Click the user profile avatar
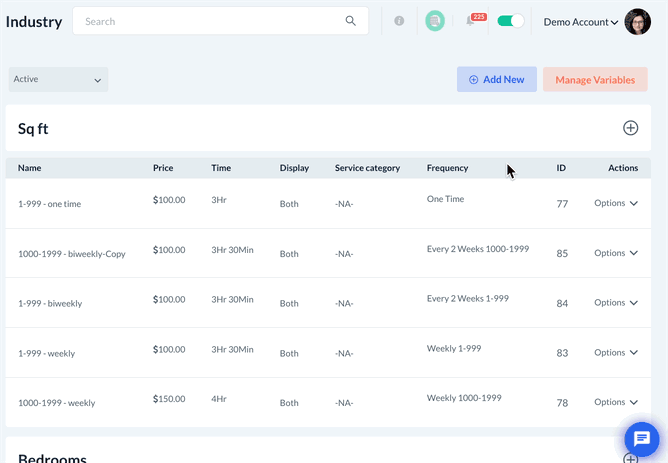Viewport: 668px width, 463px height. coord(637,22)
